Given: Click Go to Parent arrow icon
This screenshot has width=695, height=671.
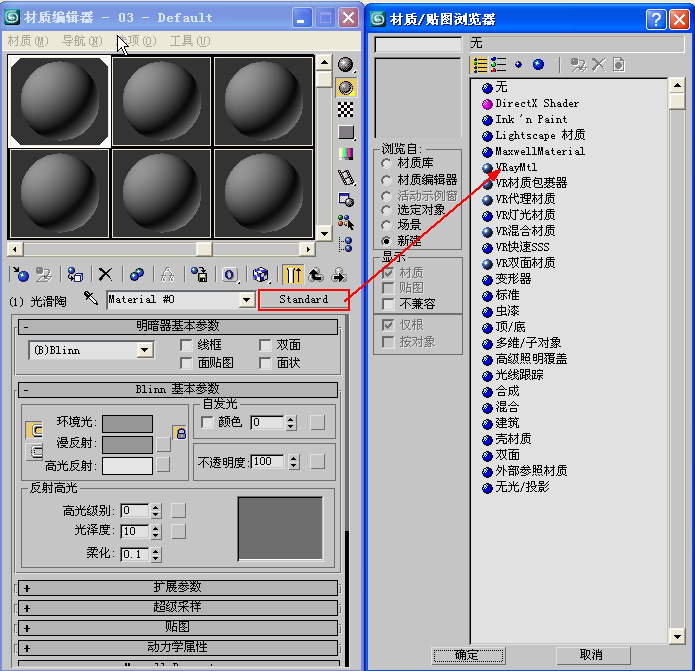Looking at the screenshot, I should point(316,274).
